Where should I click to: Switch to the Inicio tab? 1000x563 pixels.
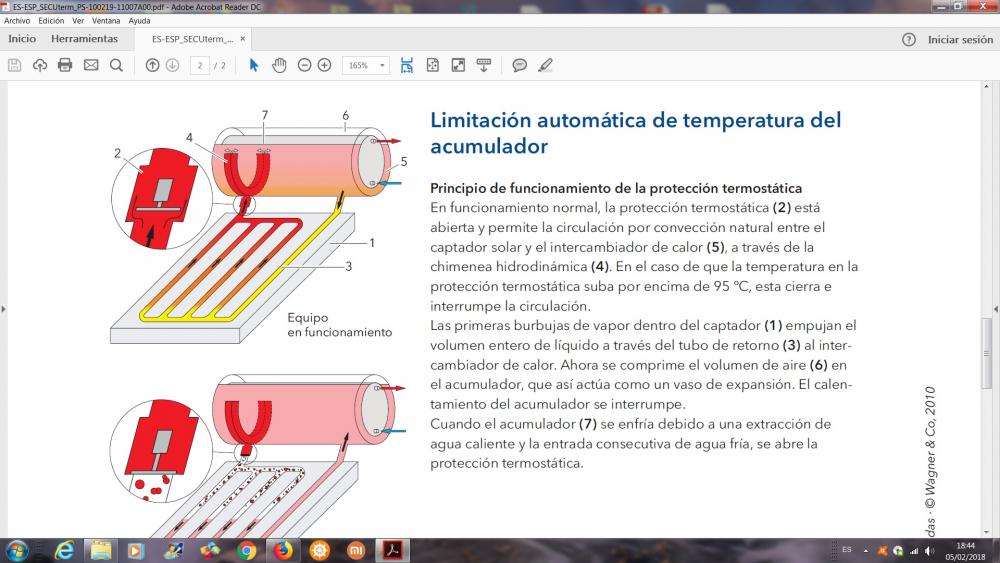[22, 39]
